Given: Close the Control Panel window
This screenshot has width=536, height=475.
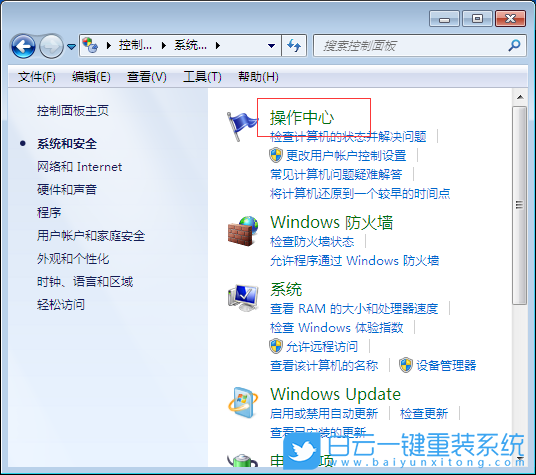Looking at the screenshot, I should (510, 19).
